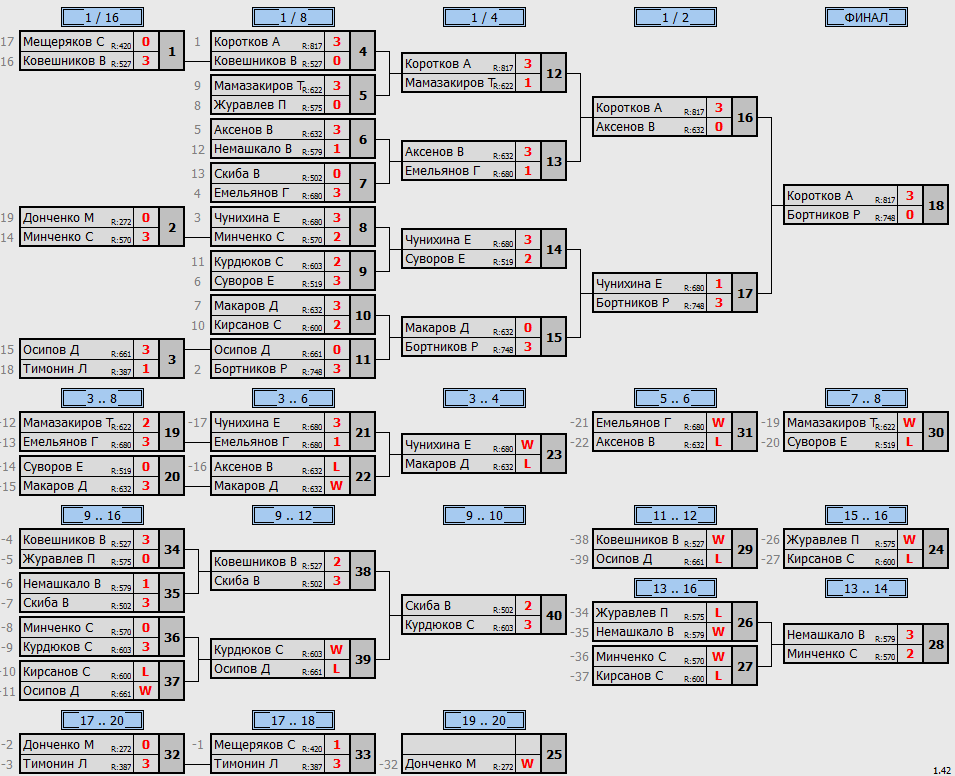Click match number 33 box

tap(363, 754)
